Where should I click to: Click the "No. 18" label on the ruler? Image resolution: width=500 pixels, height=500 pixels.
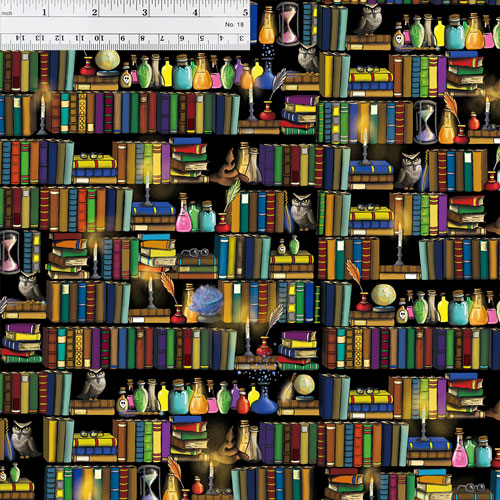tap(234, 25)
